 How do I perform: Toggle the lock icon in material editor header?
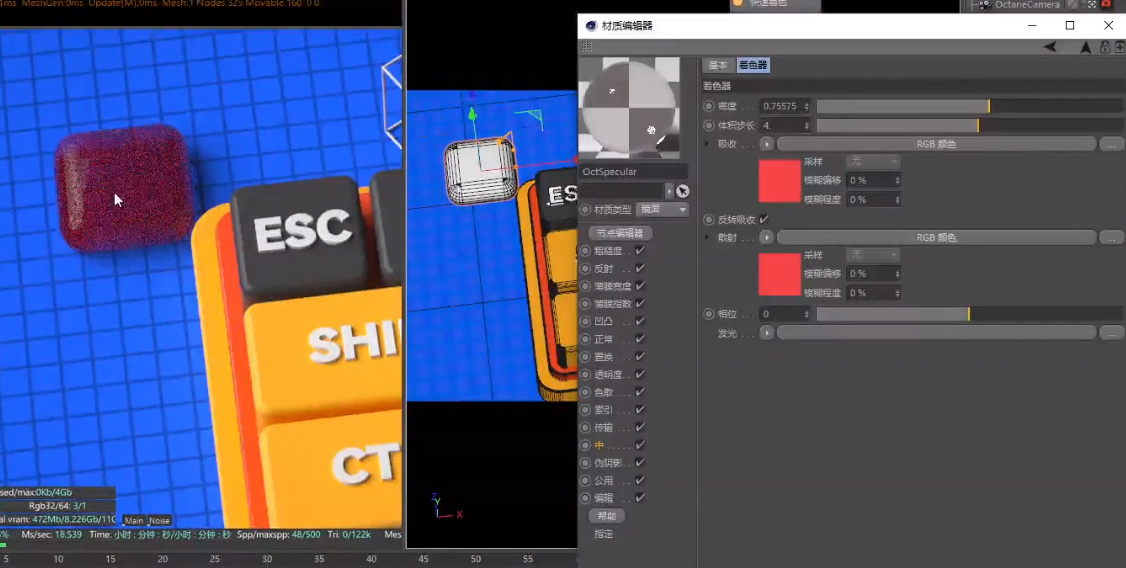pos(1105,47)
